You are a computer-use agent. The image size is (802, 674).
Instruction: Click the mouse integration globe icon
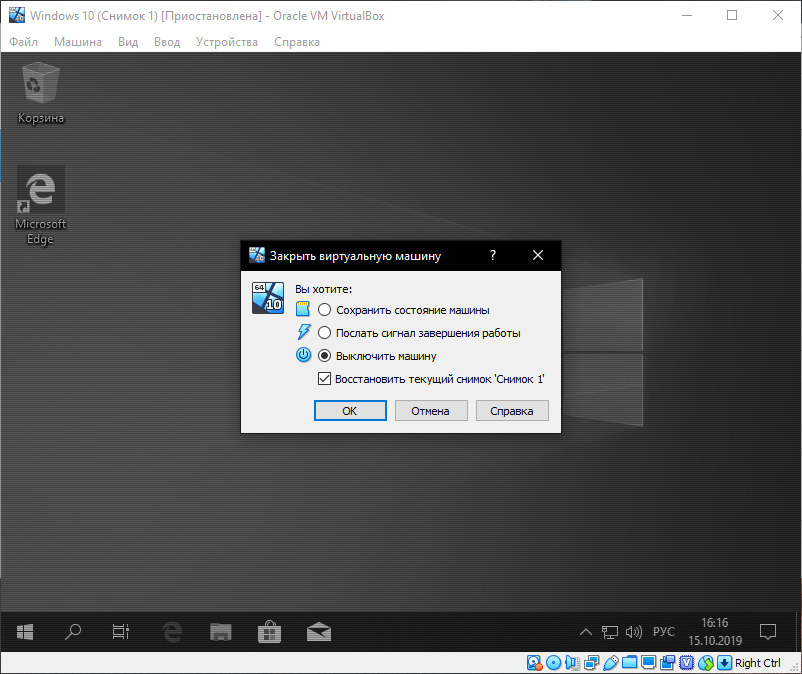point(706,663)
